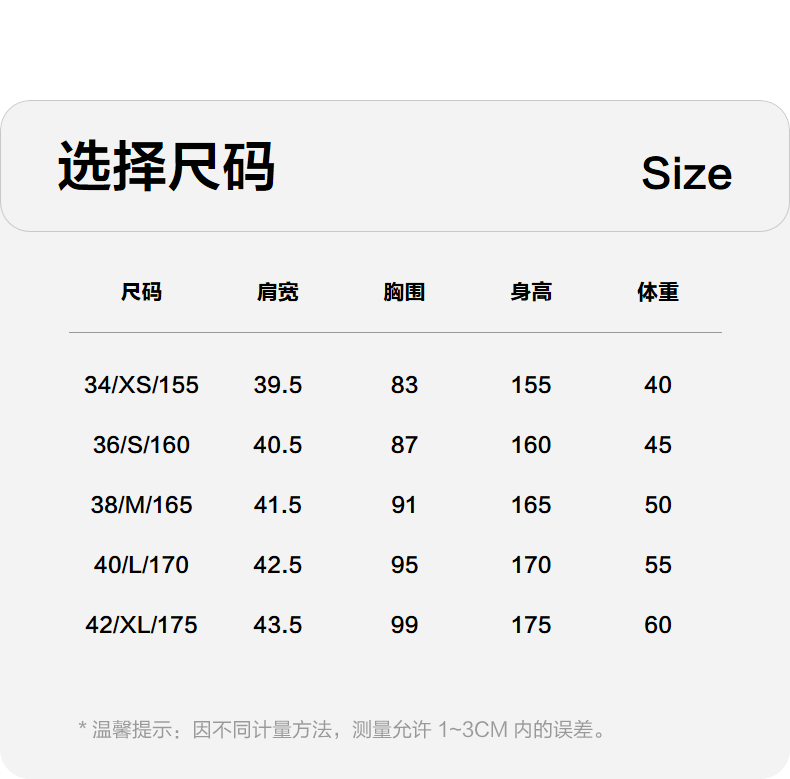Screen dimensions: 790x779
Task: Click shoulder width value 39.5
Action: [x=278, y=385]
